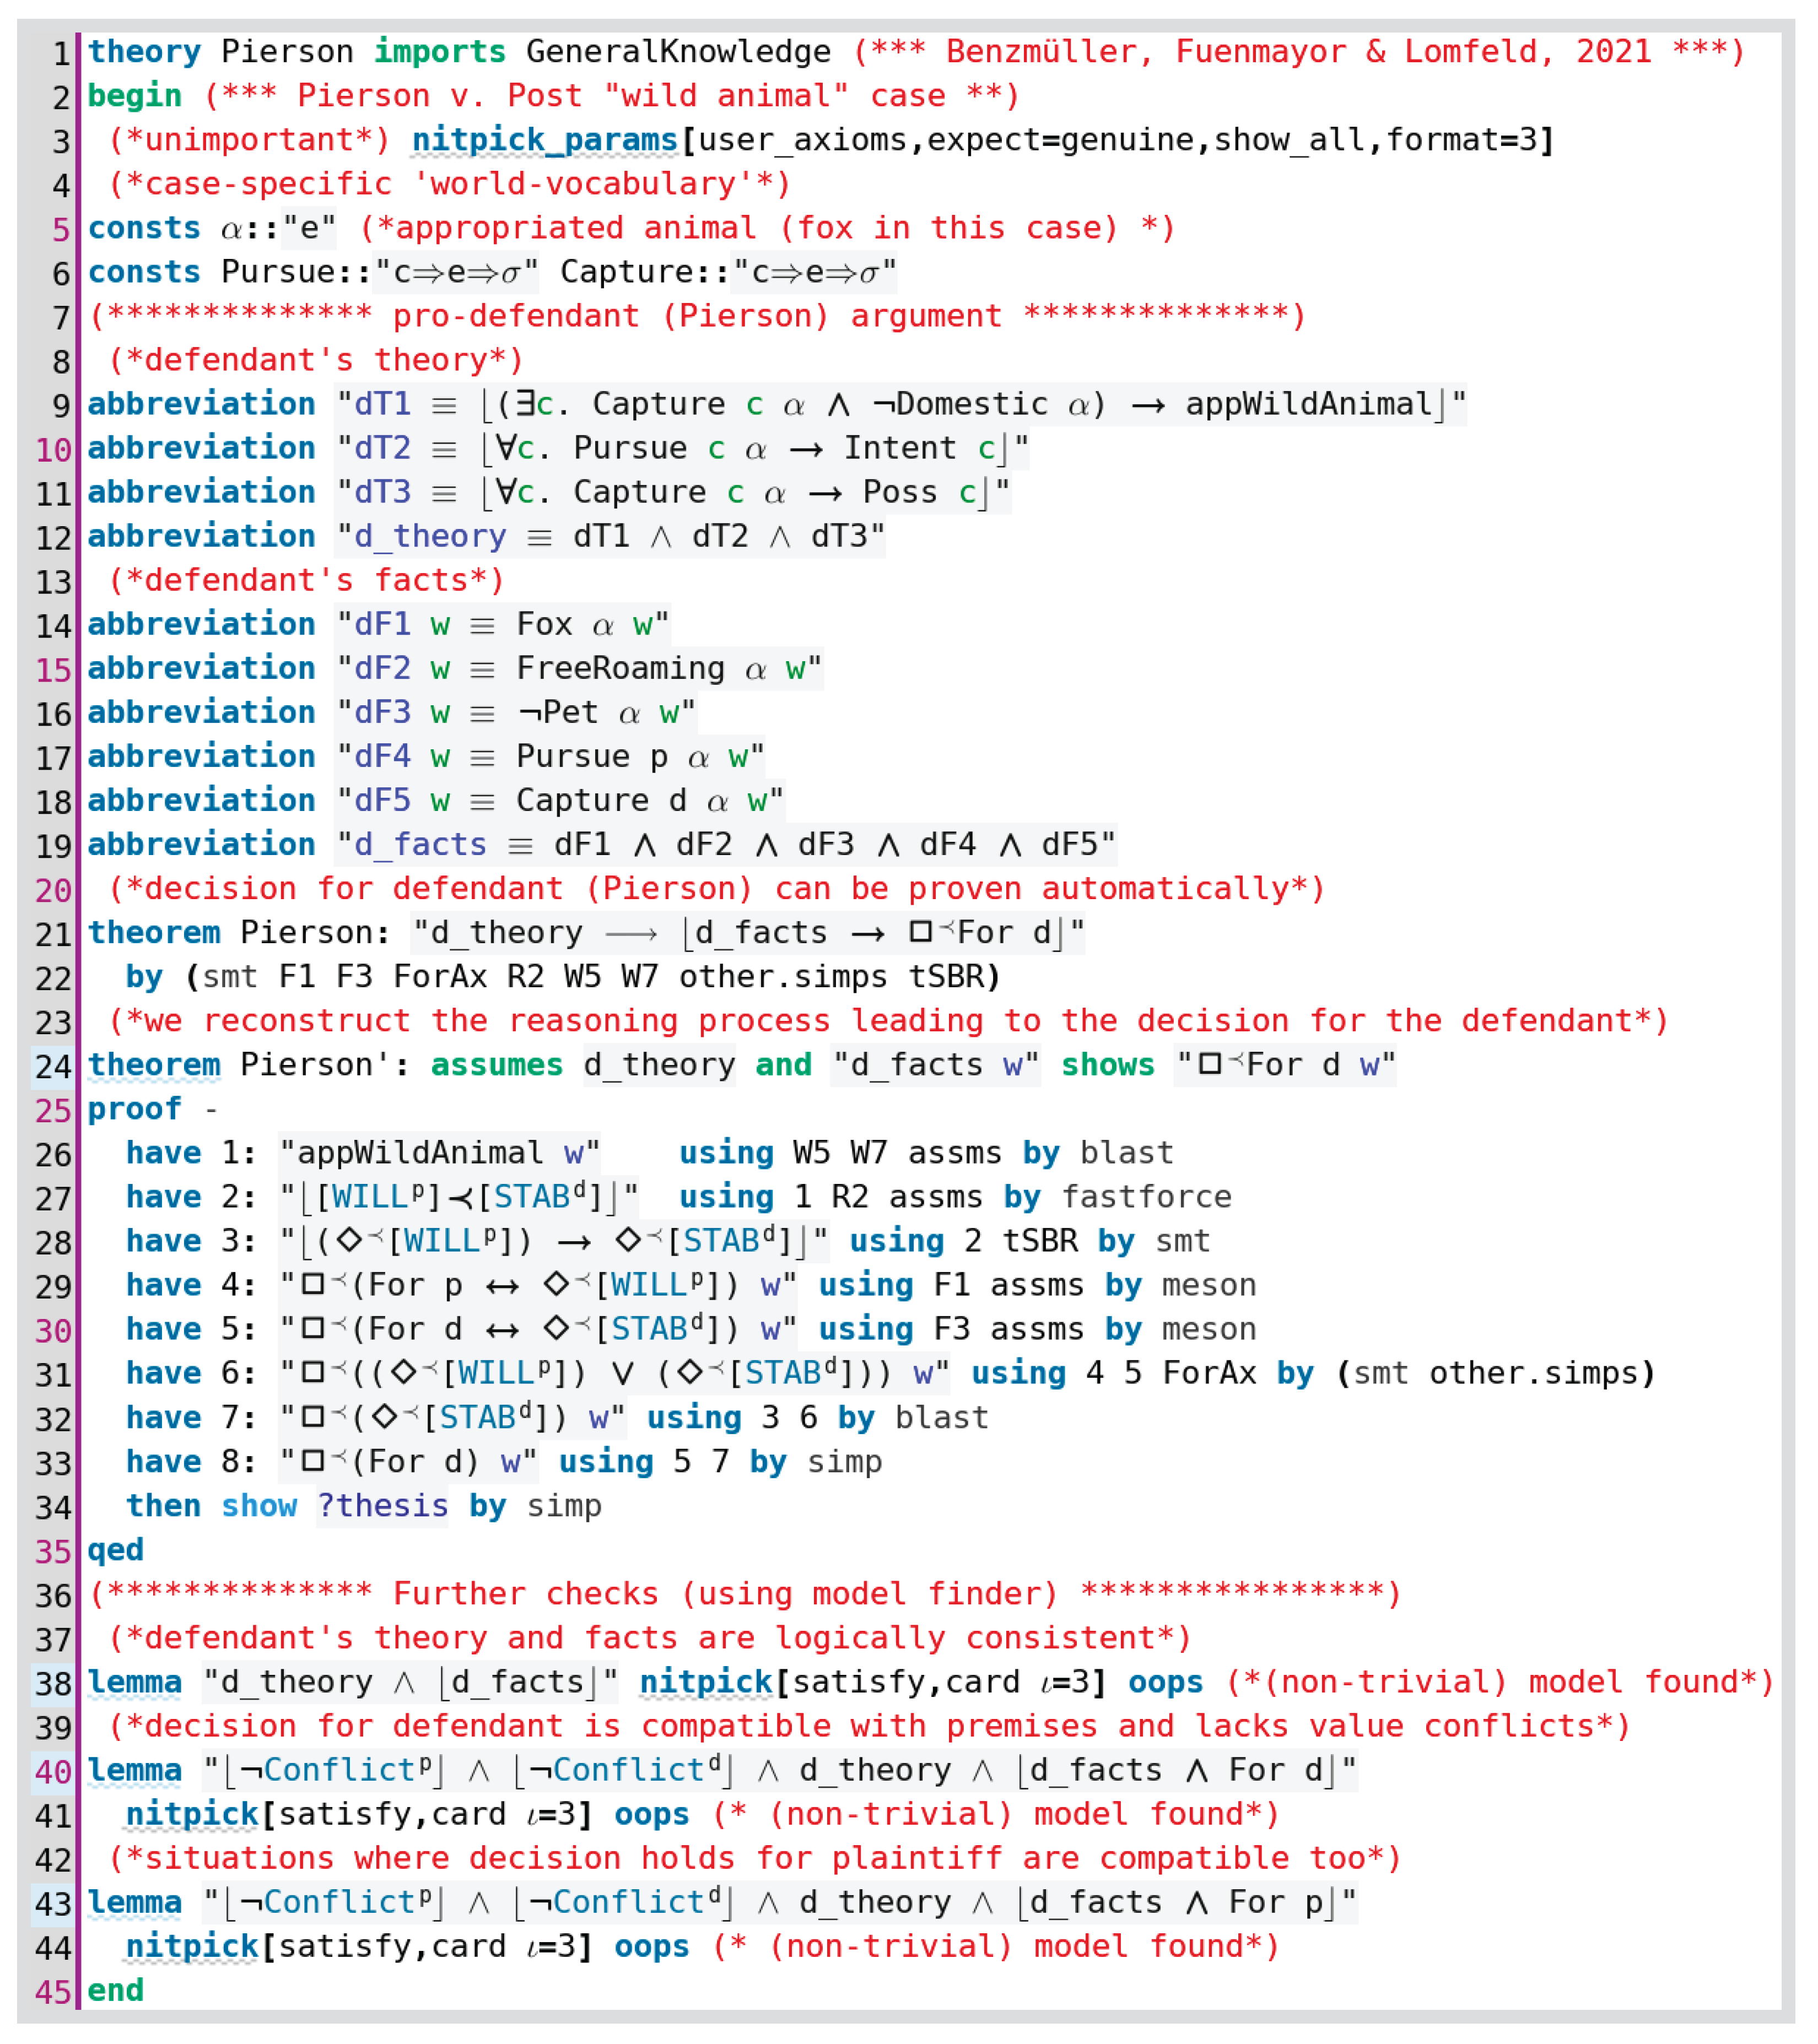The height and width of the screenshot is (2044, 1818).
Task: Click the 'proof' keyword on line 25
Action: [134, 1110]
